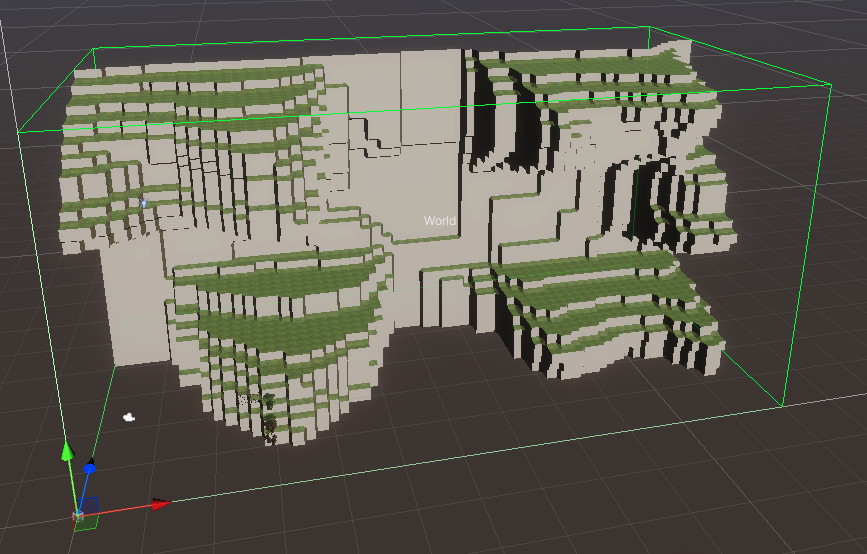Click the blue Z-axis arrow of the move gizmo
This screenshot has width=867, height=554.
89,468
